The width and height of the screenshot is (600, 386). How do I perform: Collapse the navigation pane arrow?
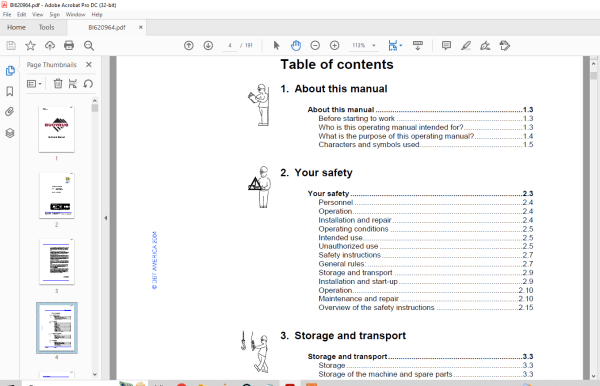(x=106, y=218)
